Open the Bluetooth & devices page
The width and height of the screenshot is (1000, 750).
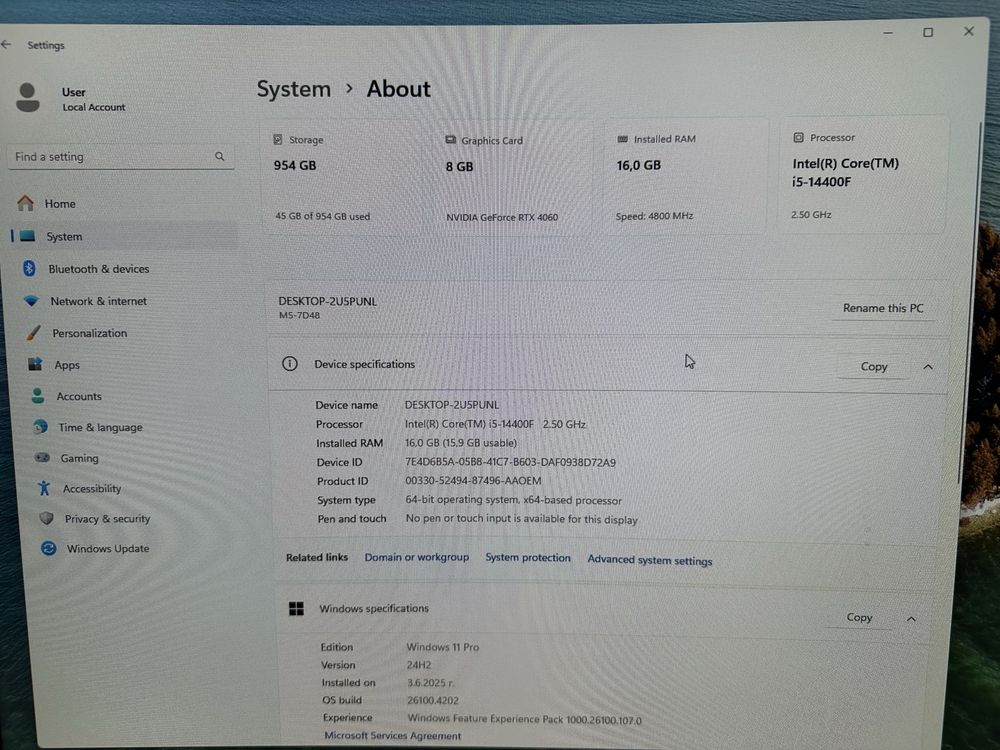click(99, 268)
